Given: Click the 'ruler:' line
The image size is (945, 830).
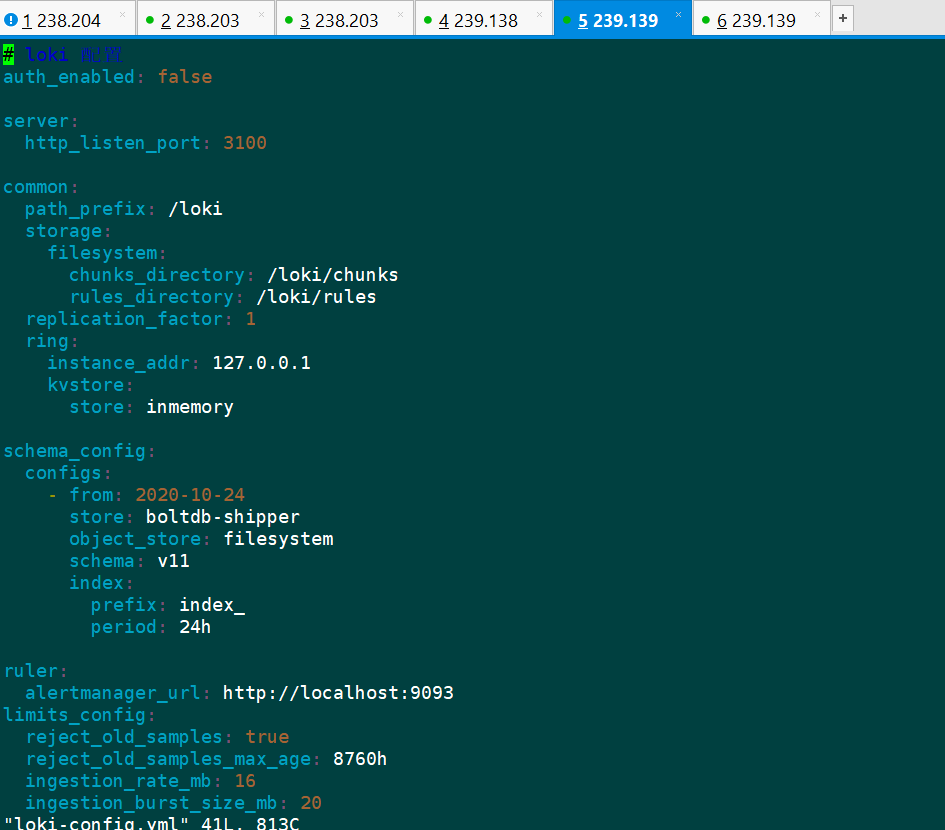Looking at the screenshot, I should point(36,671).
